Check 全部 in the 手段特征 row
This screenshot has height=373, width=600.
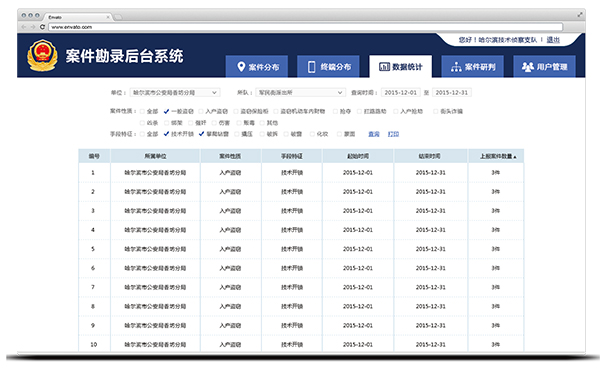142,134
